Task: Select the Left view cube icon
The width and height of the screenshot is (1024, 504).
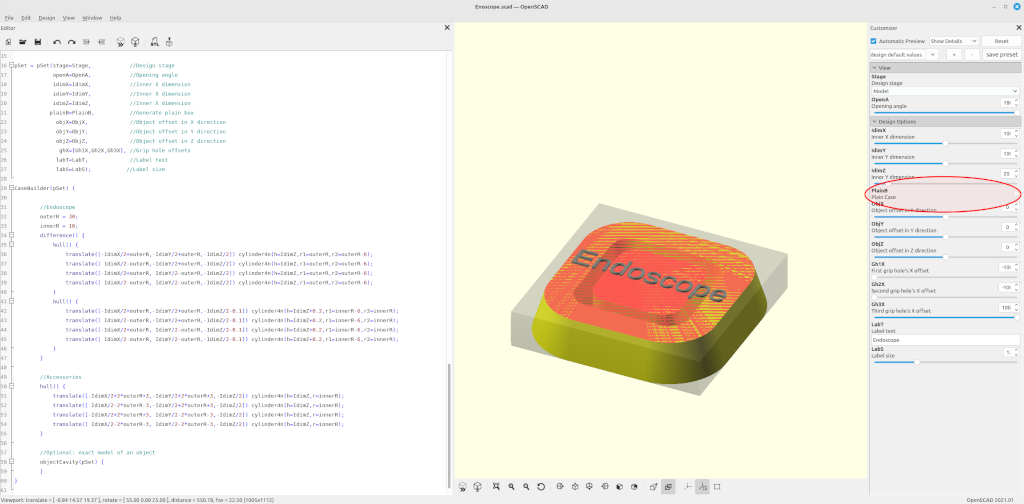Action: click(605, 486)
